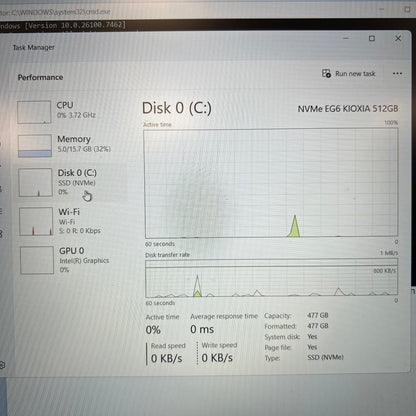
Task: Click the Type SSD (NVMe) value
Action: (325, 357)
